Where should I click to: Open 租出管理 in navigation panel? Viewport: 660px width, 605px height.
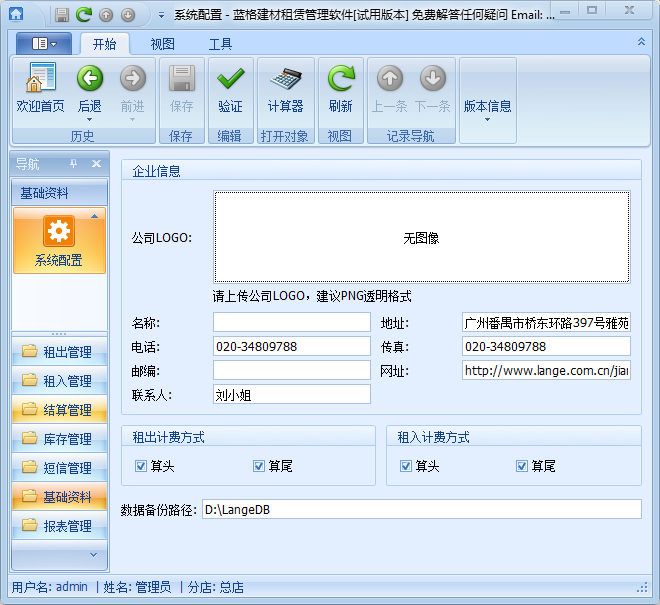pyautogui.click(x=59, y=352)
